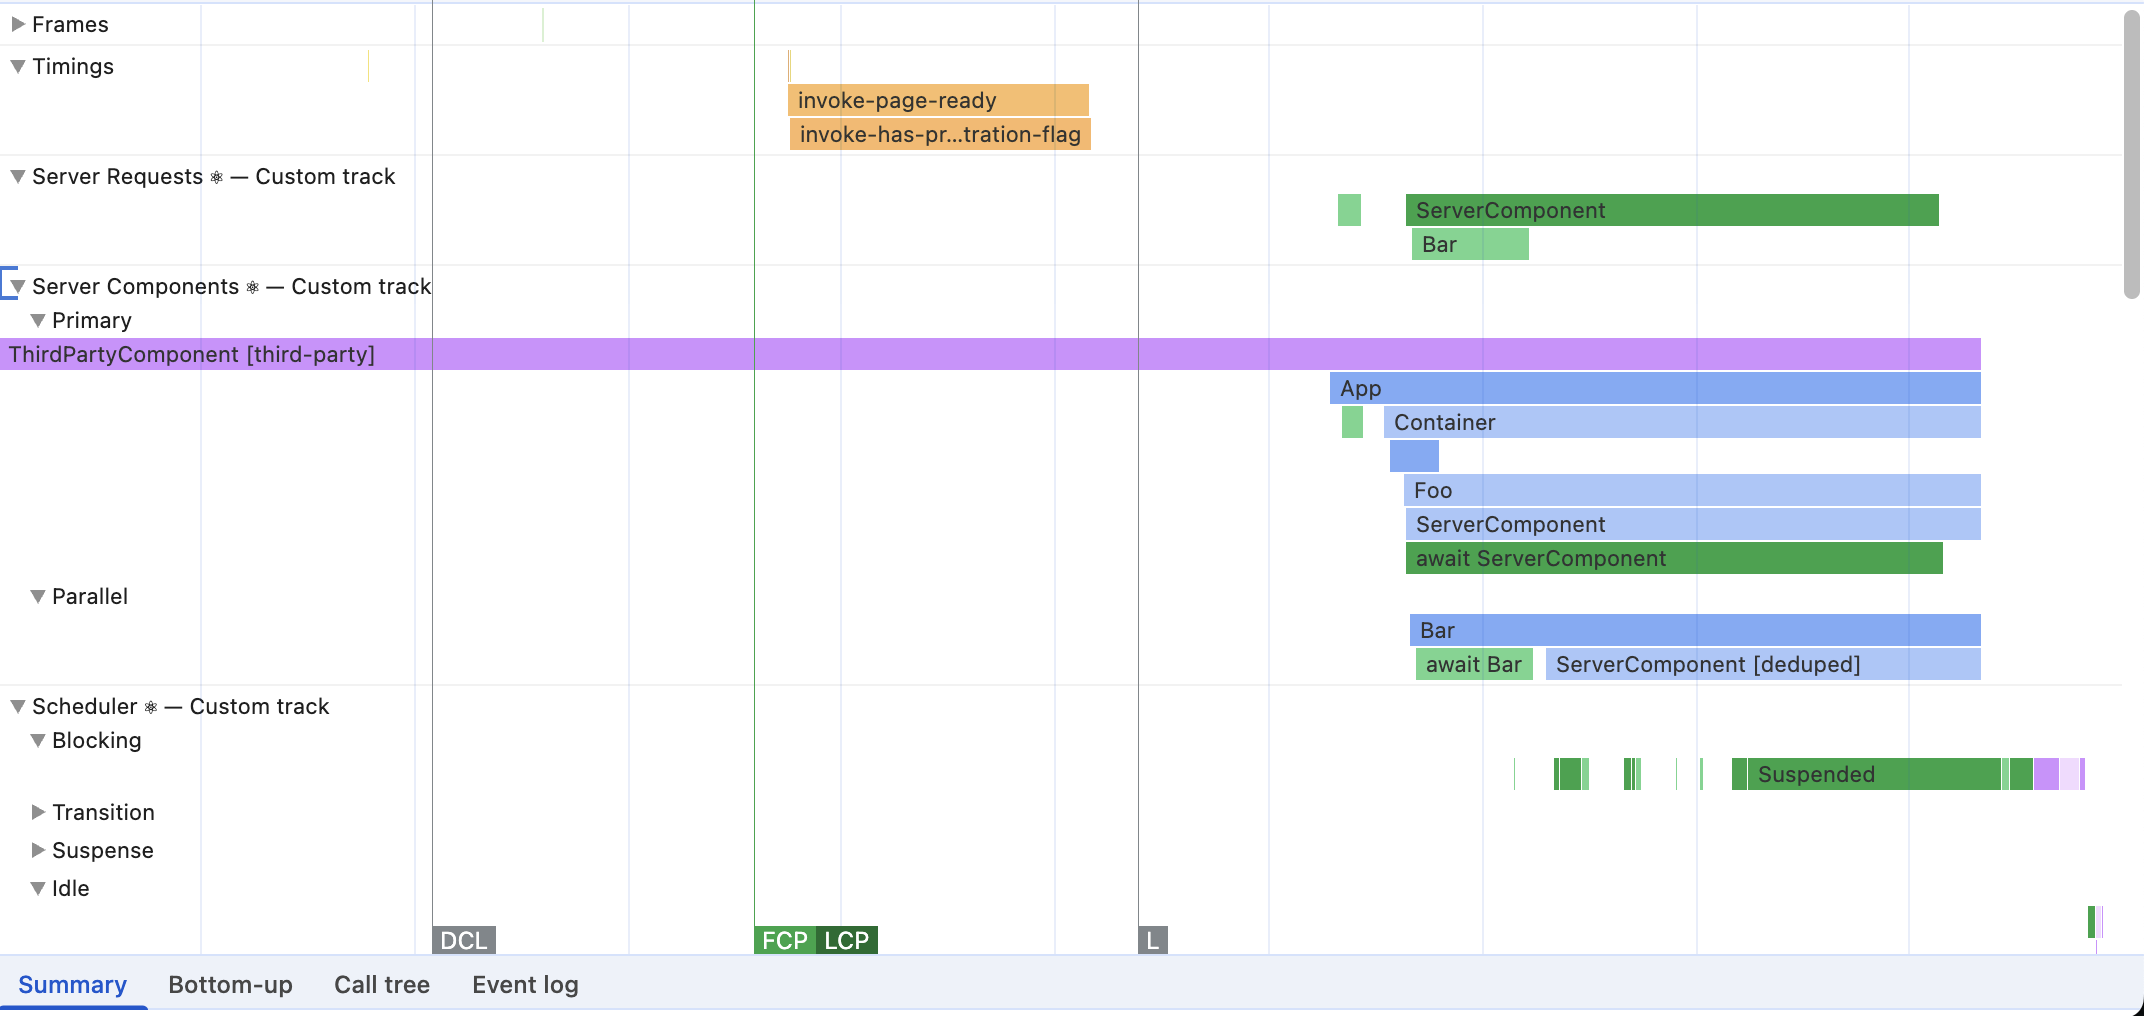Collapse the Parallel subtrack
Viewport: 2144px width, 1016px height.
38,597
